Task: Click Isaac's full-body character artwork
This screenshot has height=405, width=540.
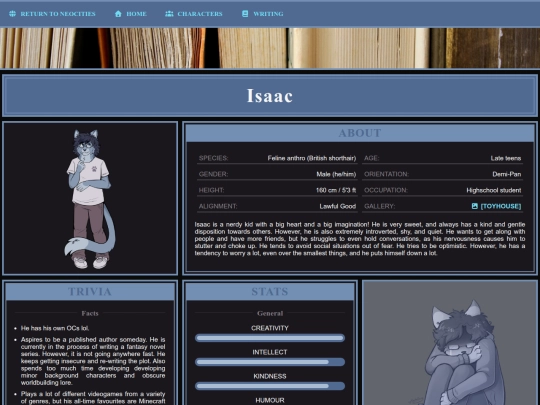Action: (90, 199)
